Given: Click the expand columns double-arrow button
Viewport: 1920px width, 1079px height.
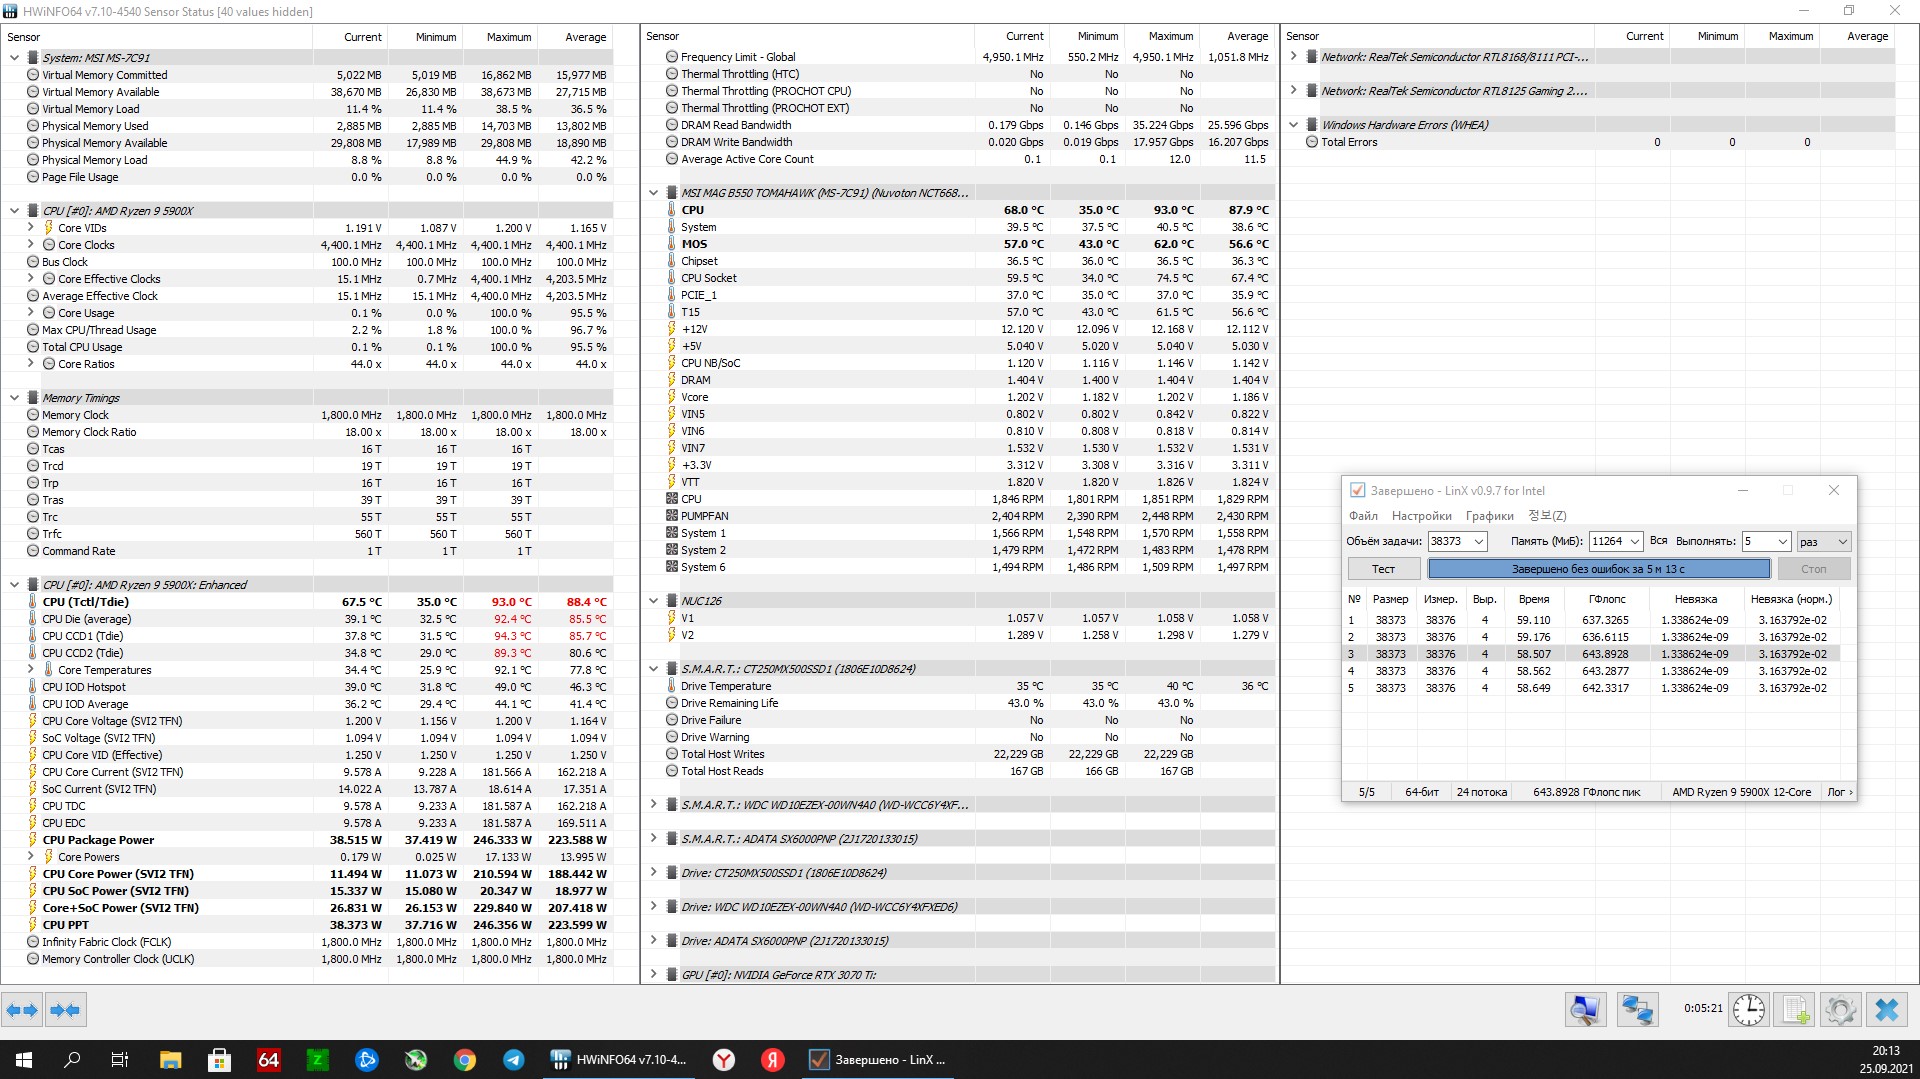Looking at the screenshot, I should pyautogui.click(x=22, y=1010).
